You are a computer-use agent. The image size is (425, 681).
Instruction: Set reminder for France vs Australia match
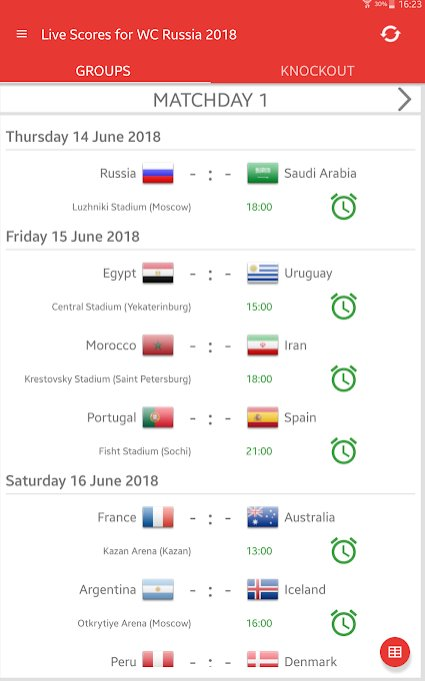pyautogui.click(x=344, y=551)
